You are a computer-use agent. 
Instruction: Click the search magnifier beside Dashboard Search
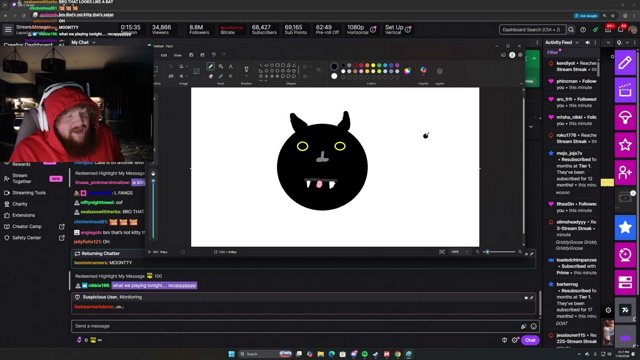[x=571, y=30]
